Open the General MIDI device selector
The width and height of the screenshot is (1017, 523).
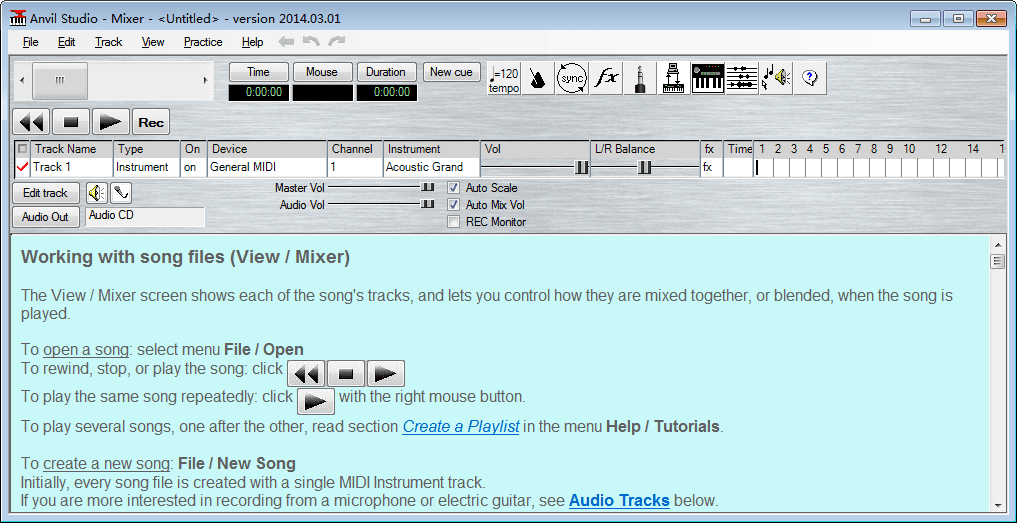tap(265, 168)
